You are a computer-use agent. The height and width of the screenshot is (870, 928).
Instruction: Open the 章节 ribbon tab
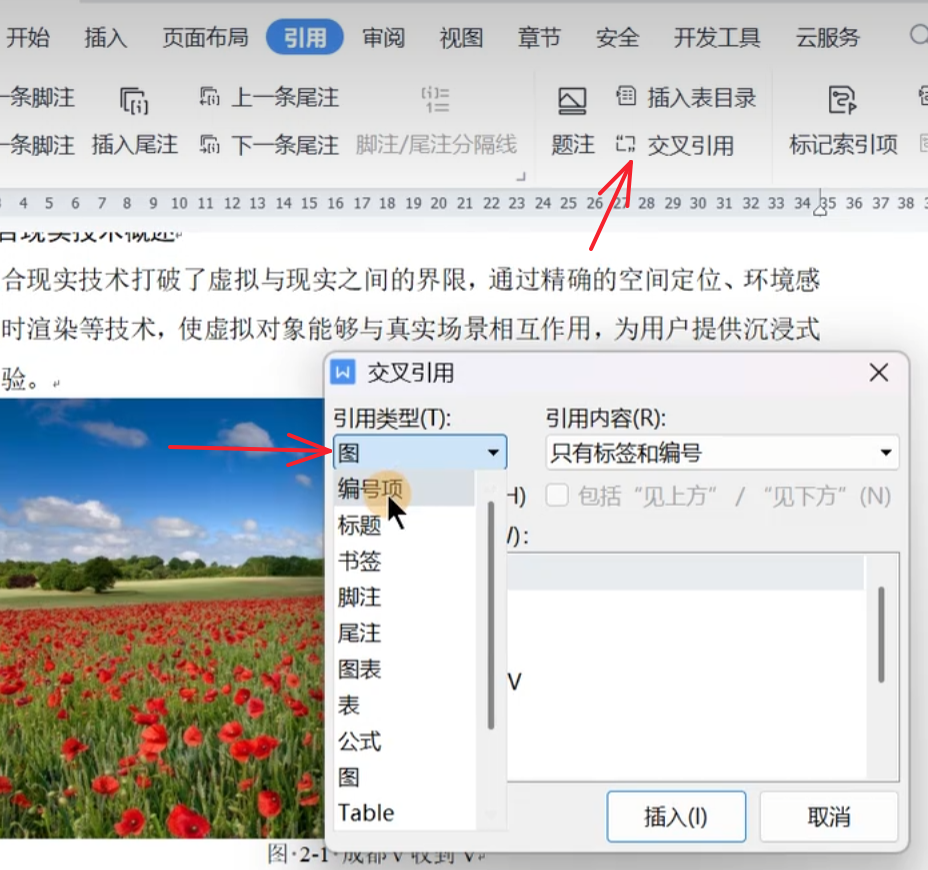pyautogui.click(x=539, y=38)
